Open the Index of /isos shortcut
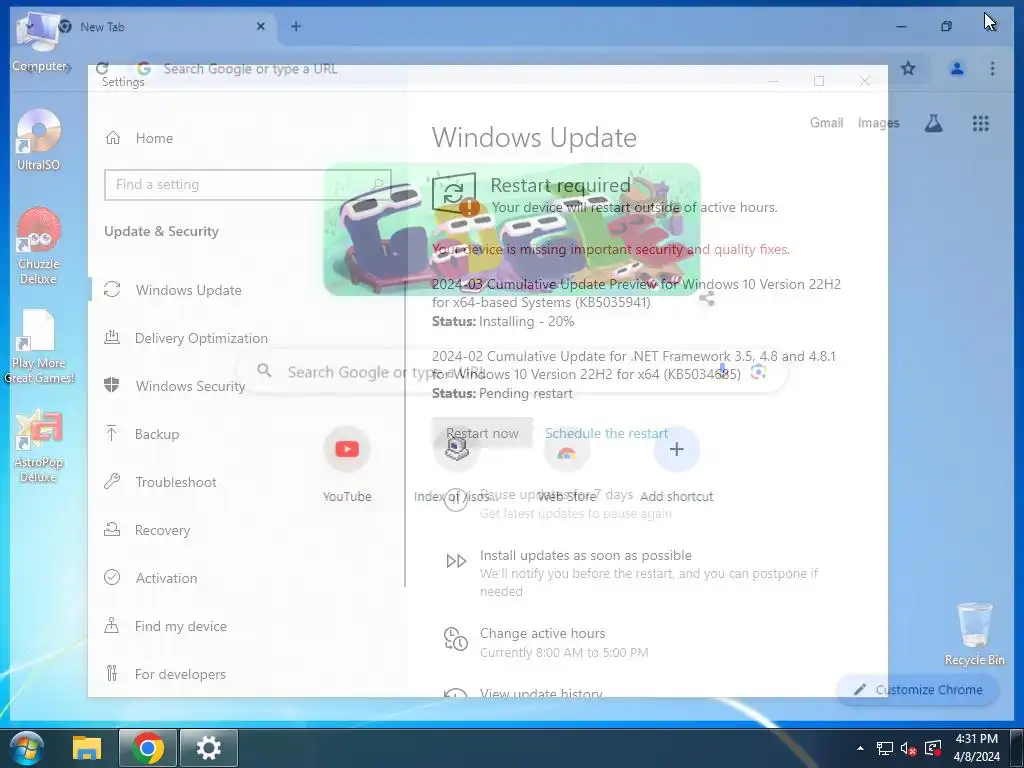This screenshot has height=768, width=1024. pyautogui.click(x=456, y=464)
